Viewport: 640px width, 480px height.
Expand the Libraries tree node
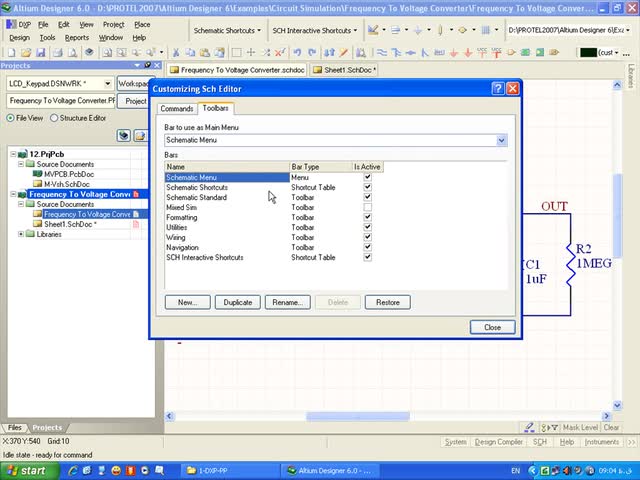pyautogui.click(x=22, y=234)
